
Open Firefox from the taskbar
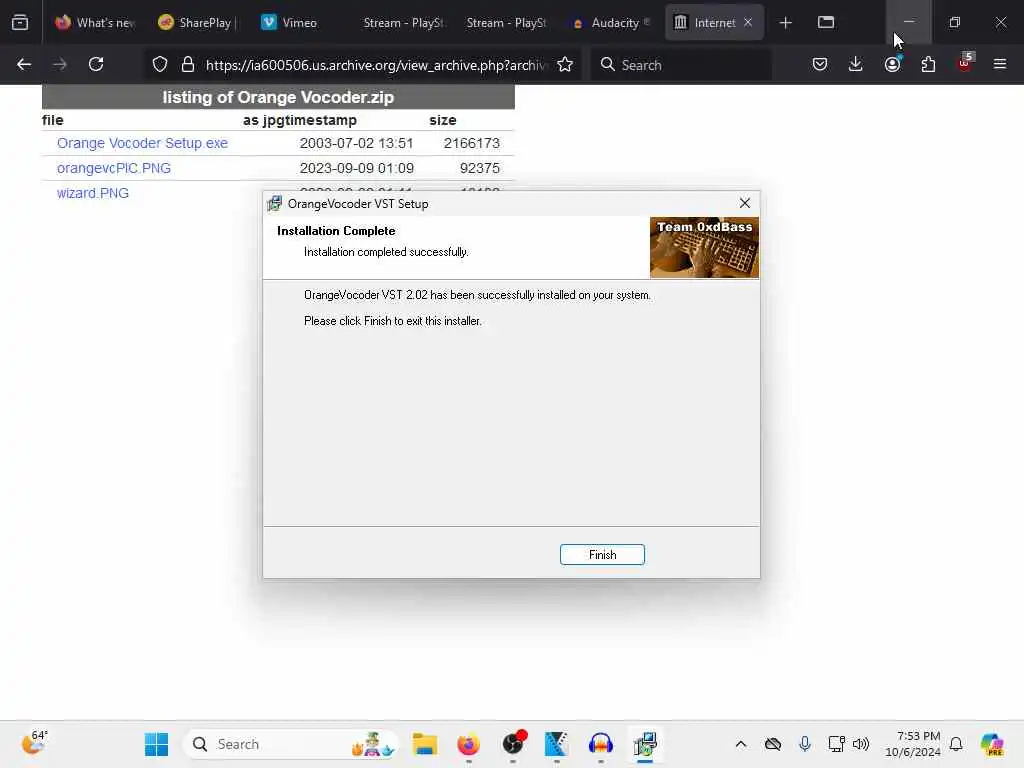(x=468, y=744)
